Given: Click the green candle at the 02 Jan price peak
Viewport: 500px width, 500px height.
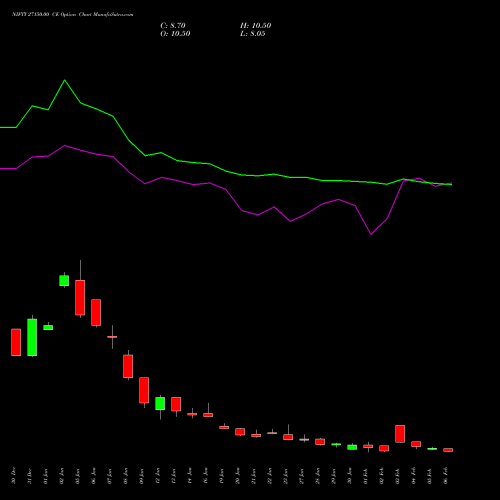Looking at the screenshot, I should tap(64, 280).
